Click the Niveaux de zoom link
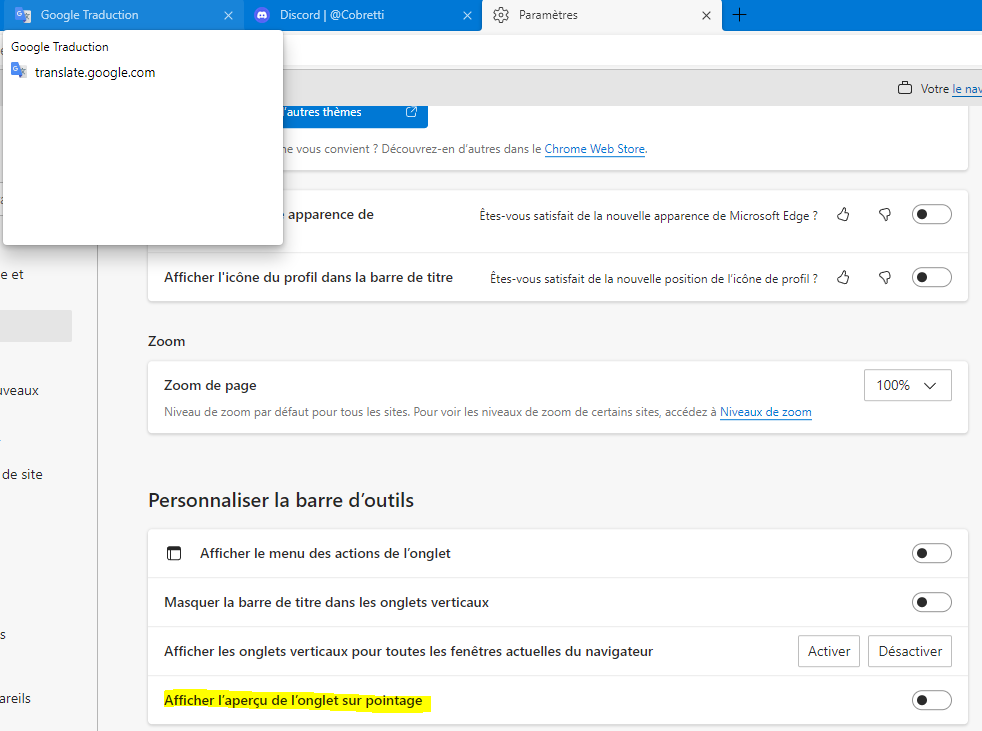Viewport: 982px width, 731px height. click(765, 412)
